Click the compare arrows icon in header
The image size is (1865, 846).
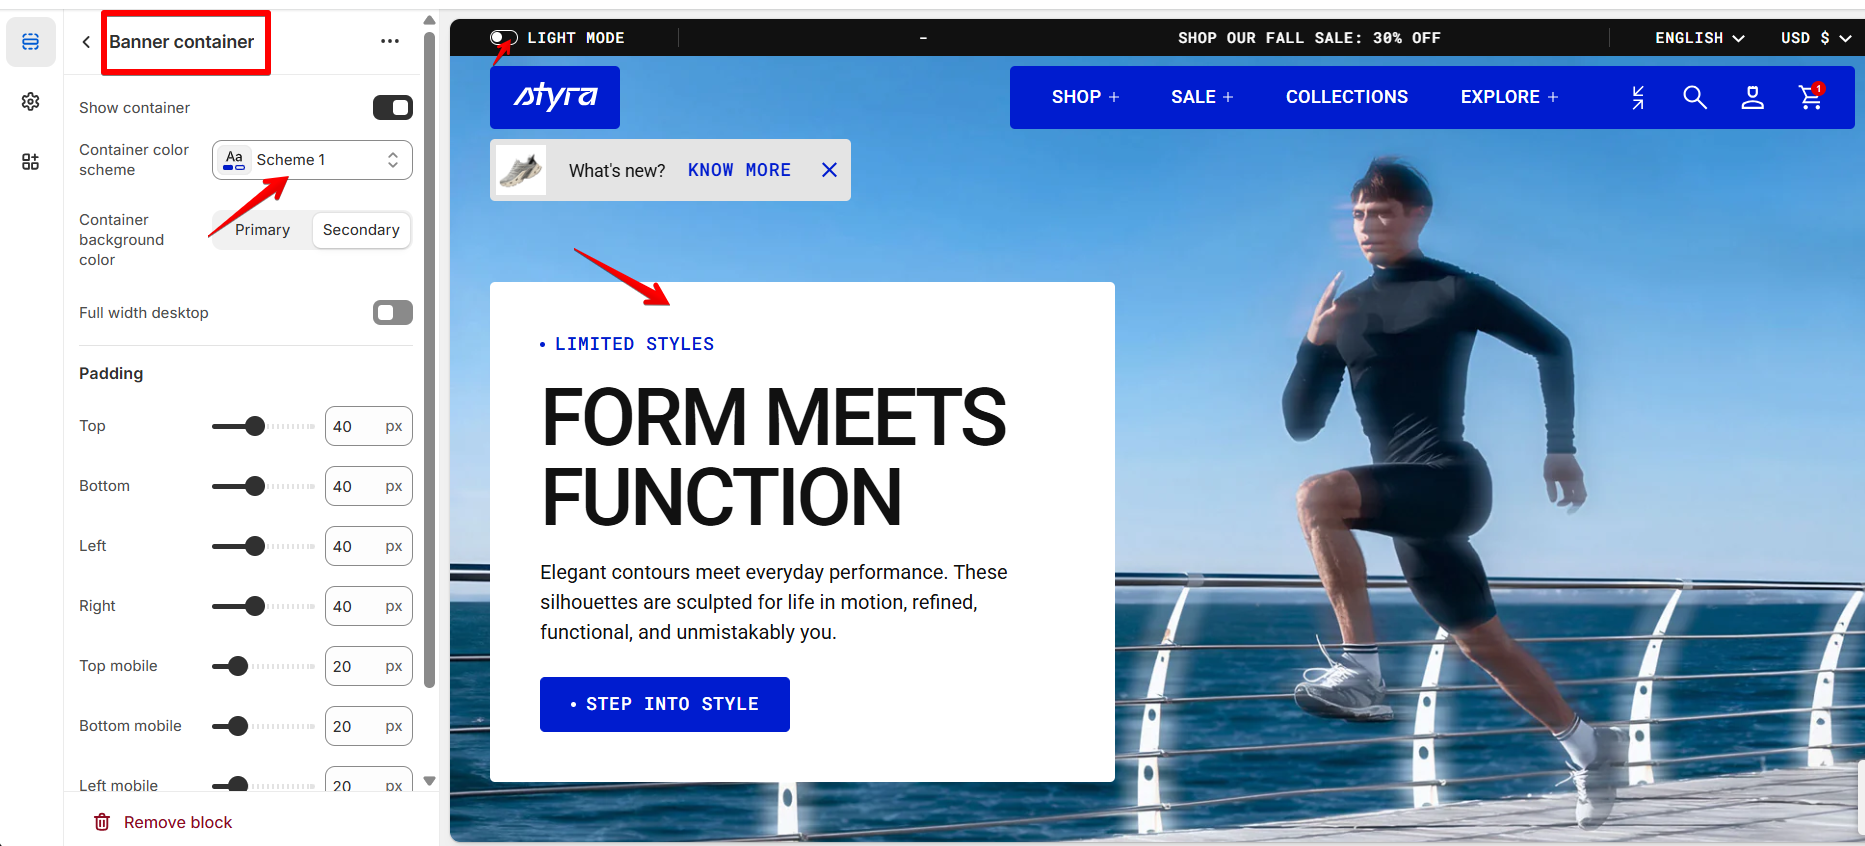coord(1637,97)
